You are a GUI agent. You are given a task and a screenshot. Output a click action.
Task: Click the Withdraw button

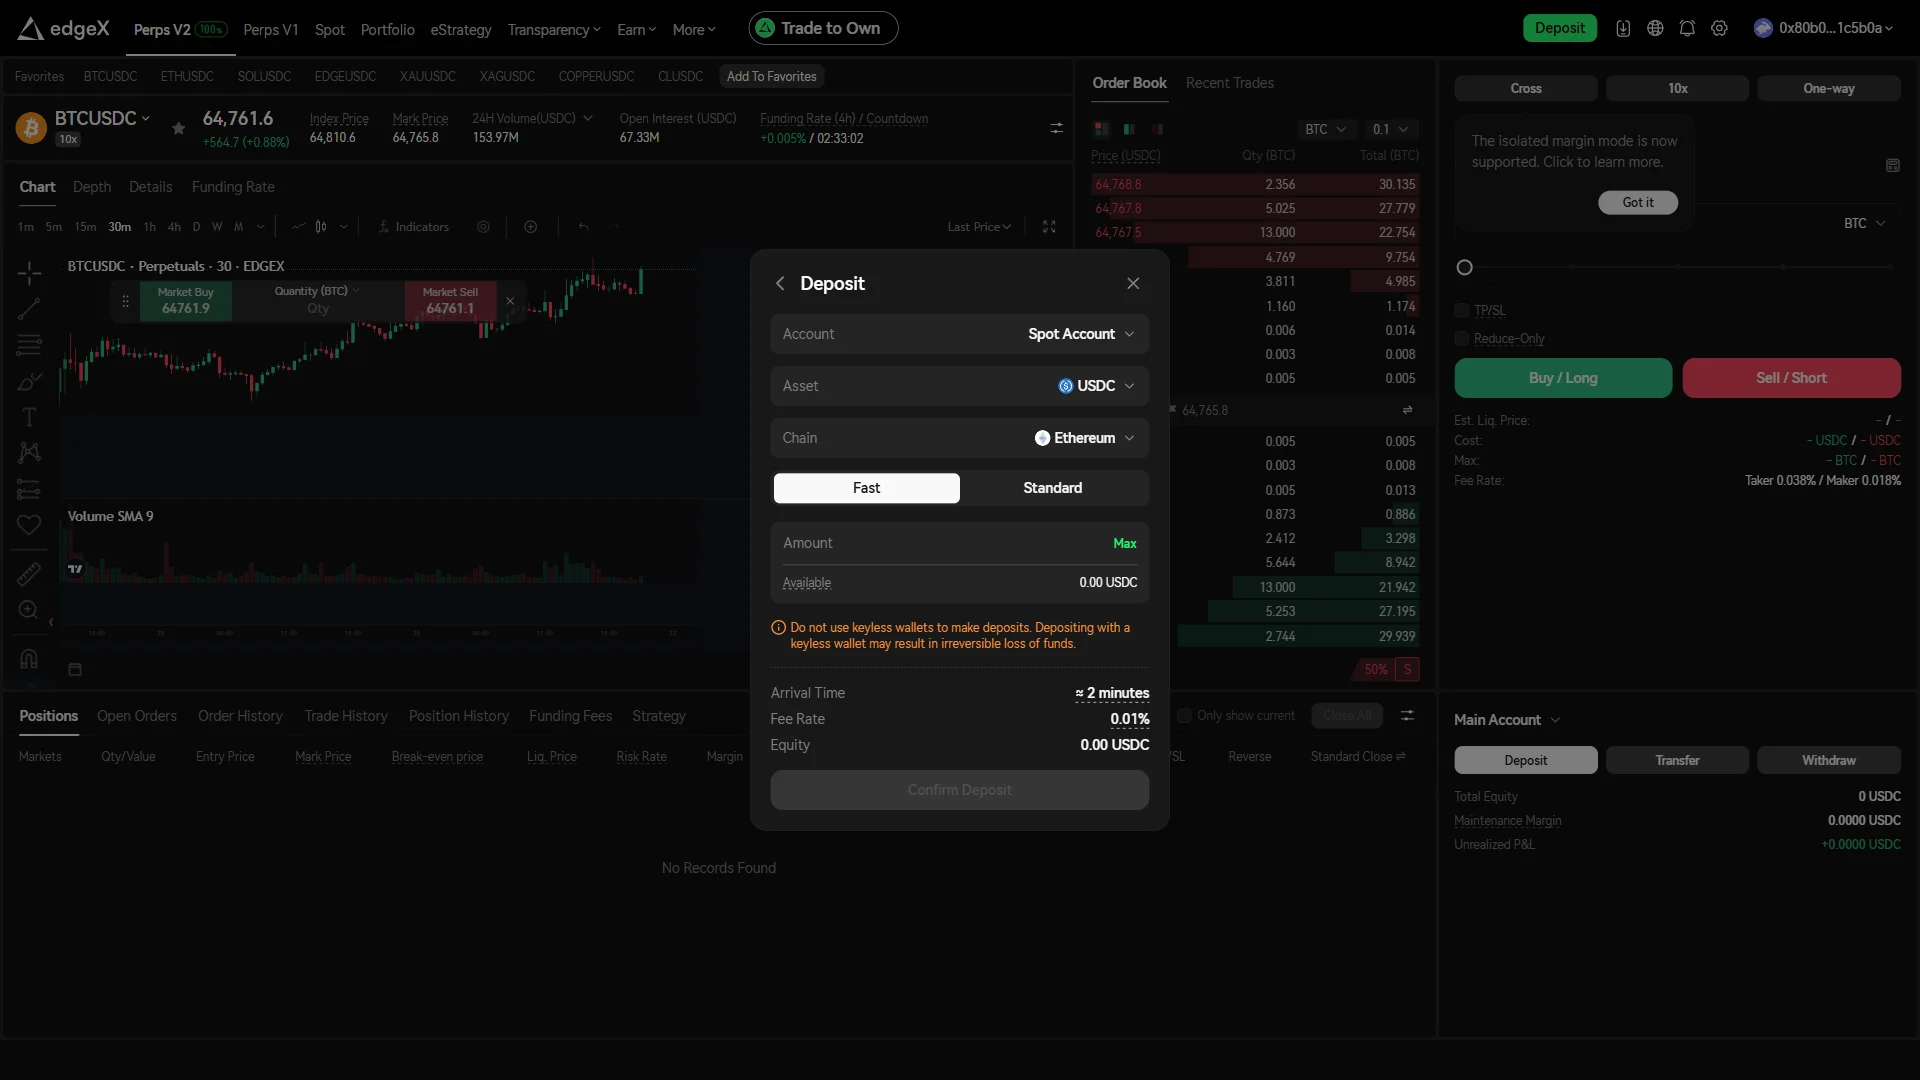[x=1828, y=760]
